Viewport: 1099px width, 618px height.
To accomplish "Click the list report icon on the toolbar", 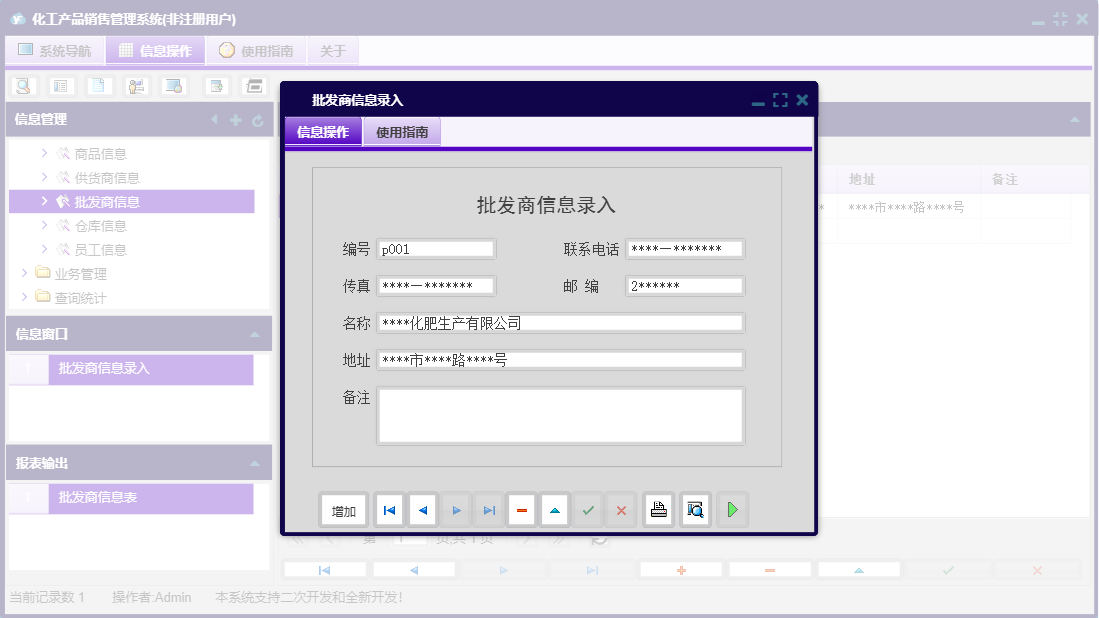I will pyautogui.click(x=60, y=85).
